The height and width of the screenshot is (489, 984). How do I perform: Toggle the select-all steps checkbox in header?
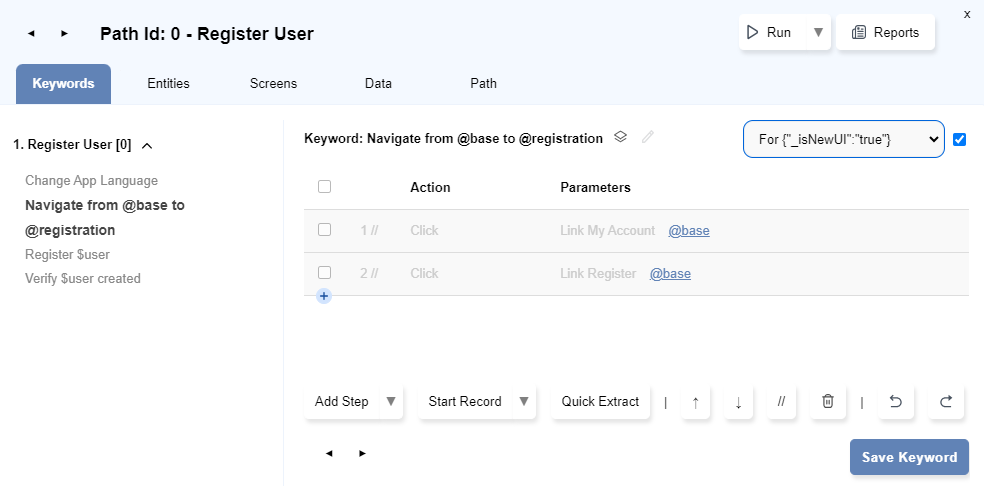[x=324, y=187]
